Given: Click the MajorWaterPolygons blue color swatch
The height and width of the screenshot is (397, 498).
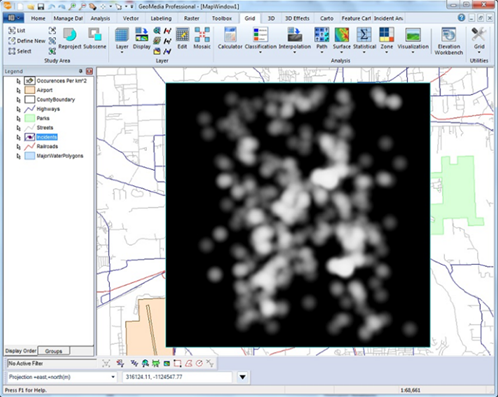Looking at the screenshot, I should click(30, 156).
